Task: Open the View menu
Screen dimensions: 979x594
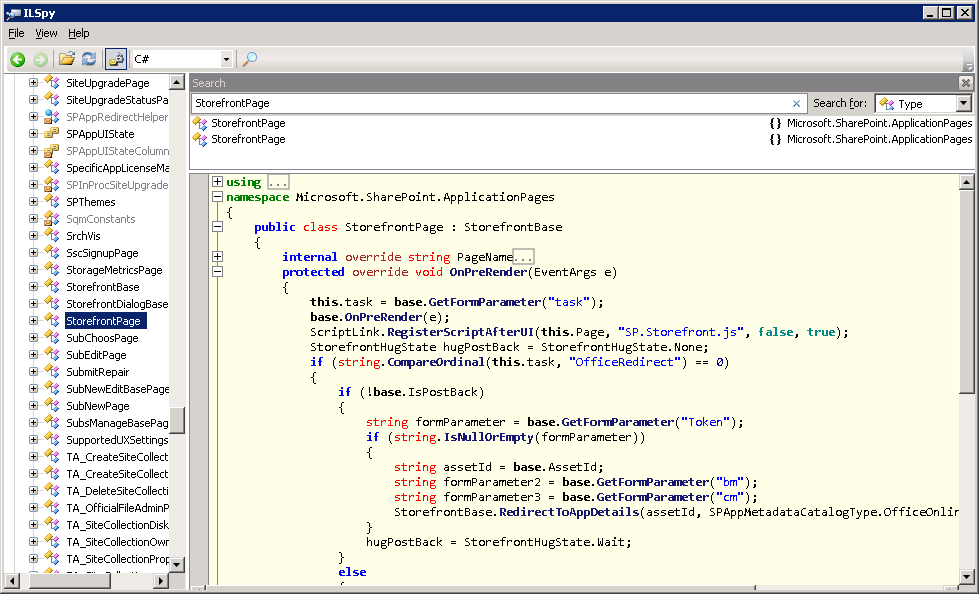Action: click(x=46, y=33)
